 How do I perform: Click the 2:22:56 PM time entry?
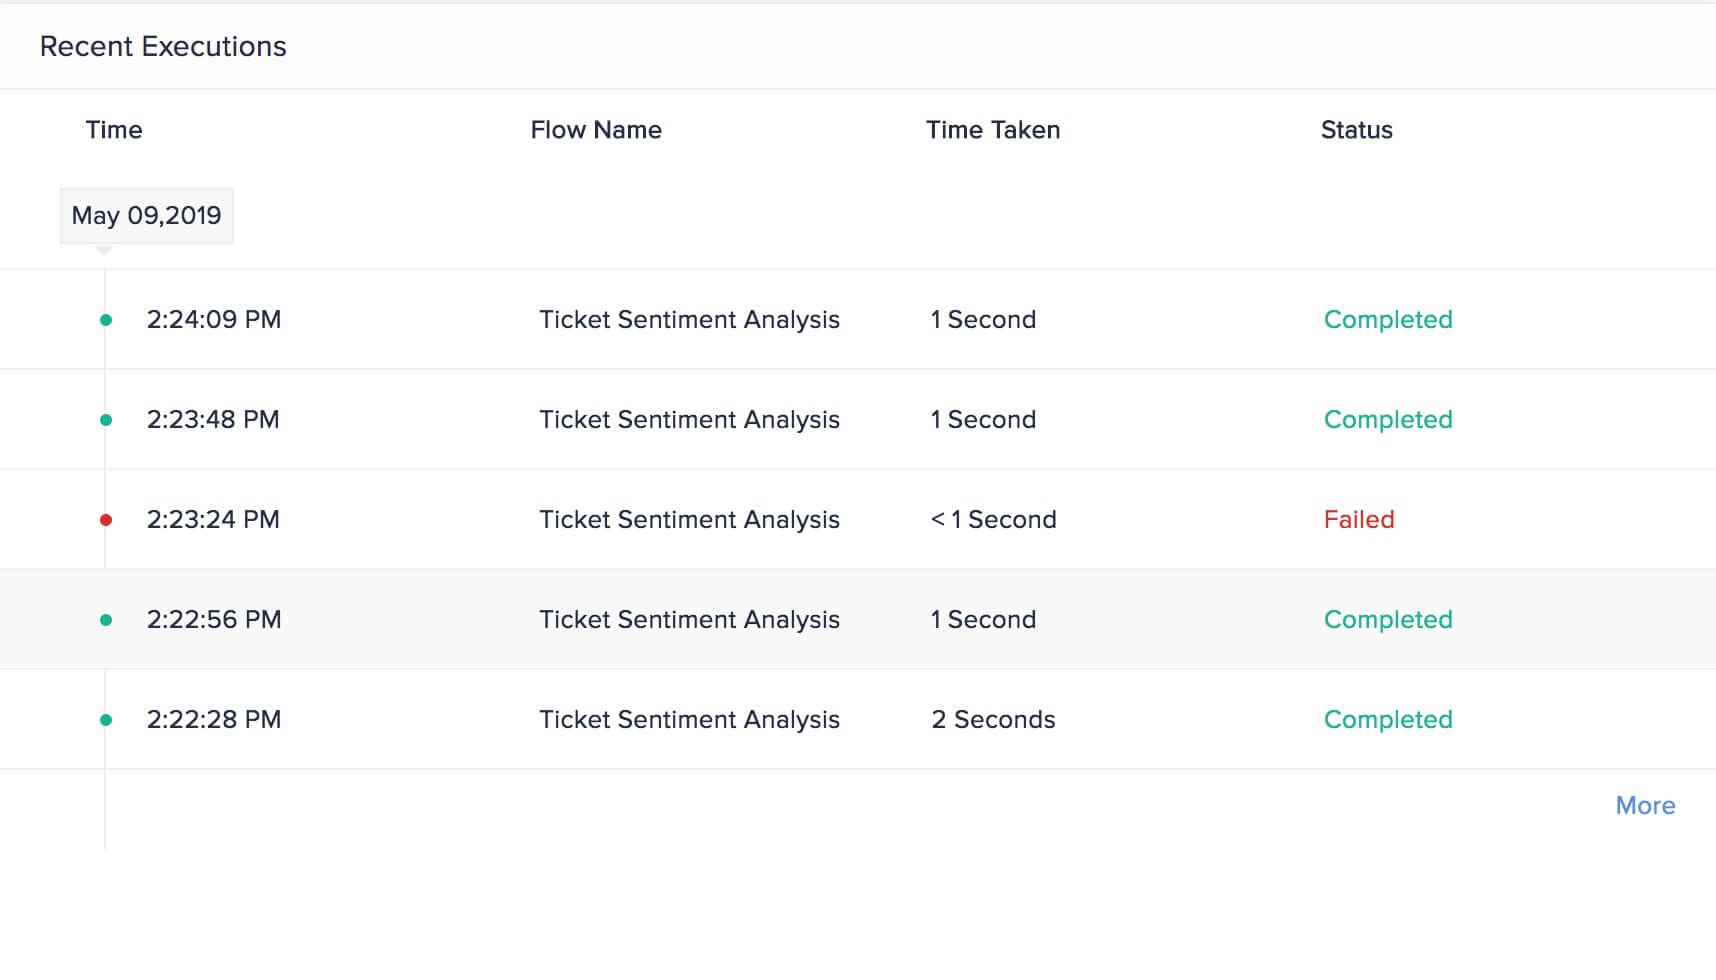(x=214, y=620)
